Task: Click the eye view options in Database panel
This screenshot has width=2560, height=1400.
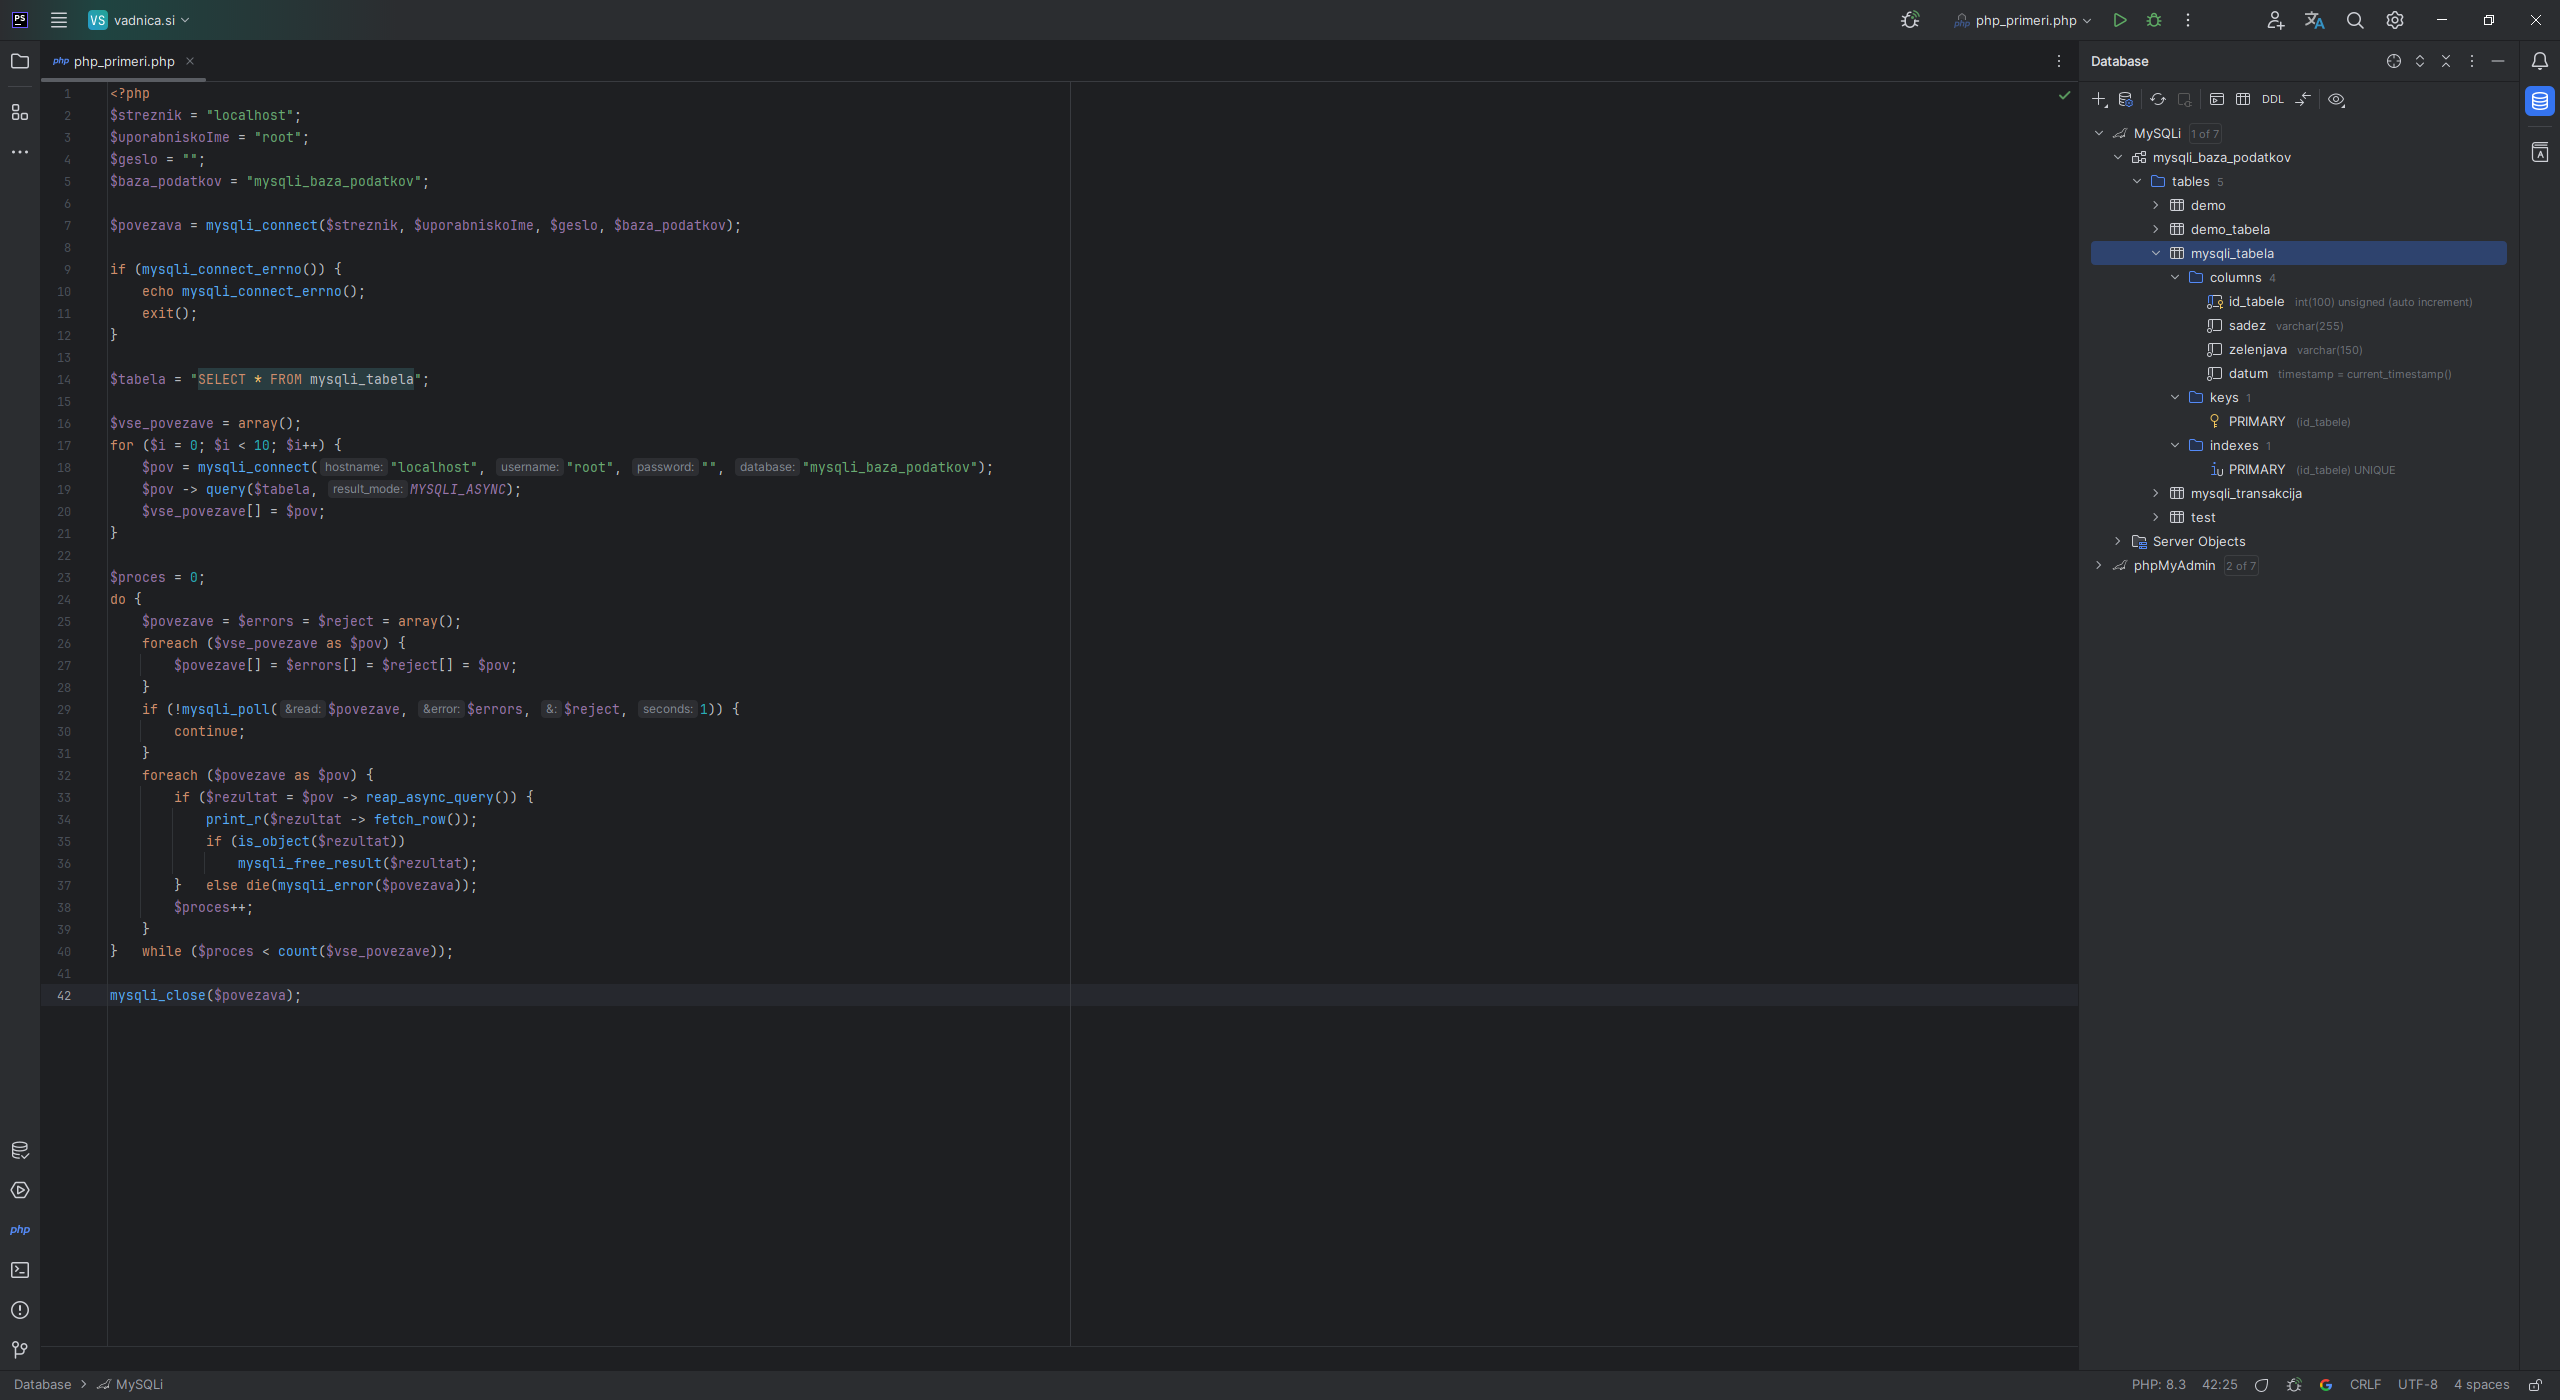Action: click(2337, 99)
